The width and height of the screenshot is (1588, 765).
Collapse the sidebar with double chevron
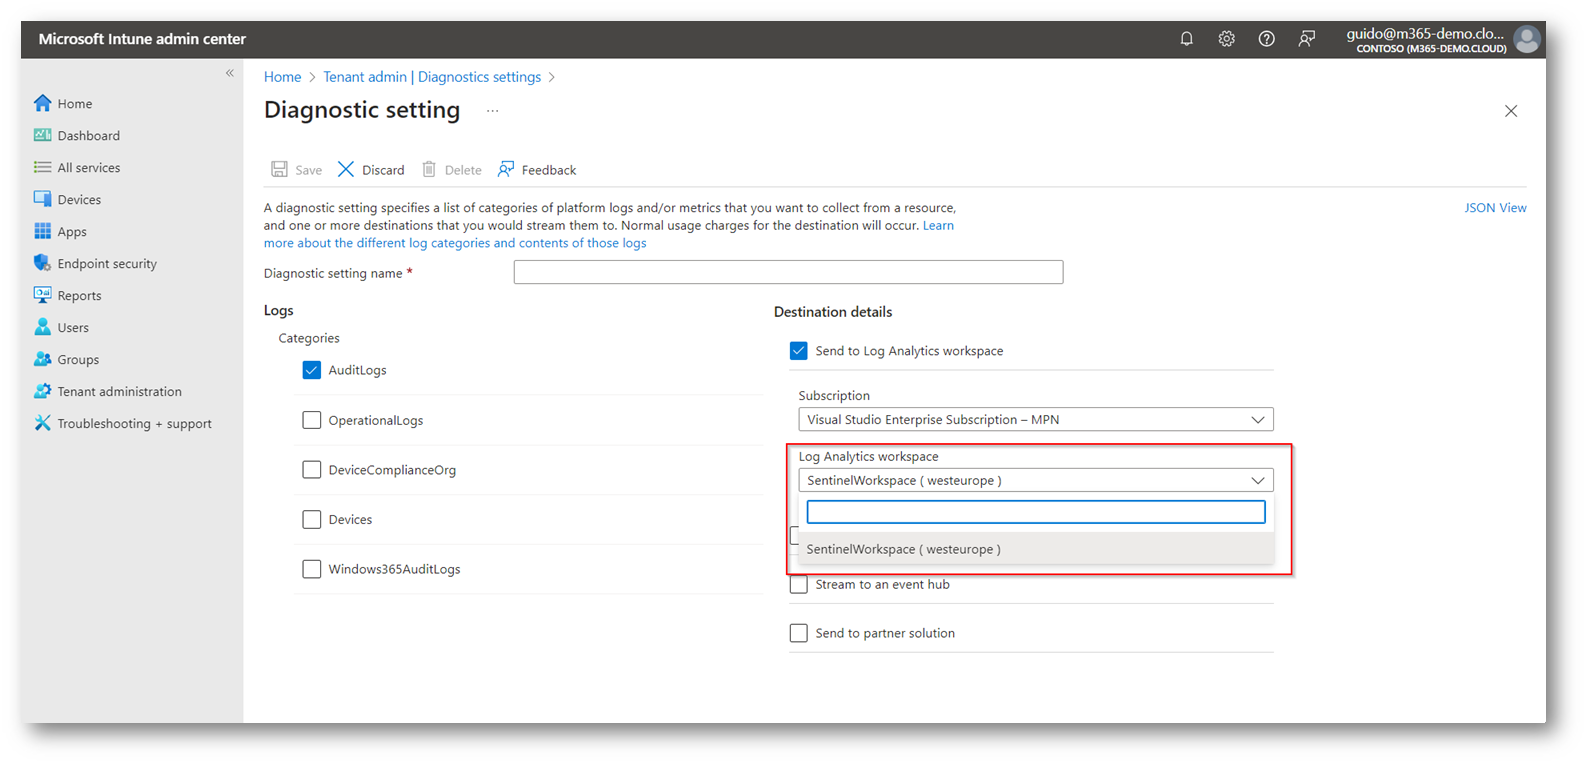(x=229, y=73)
